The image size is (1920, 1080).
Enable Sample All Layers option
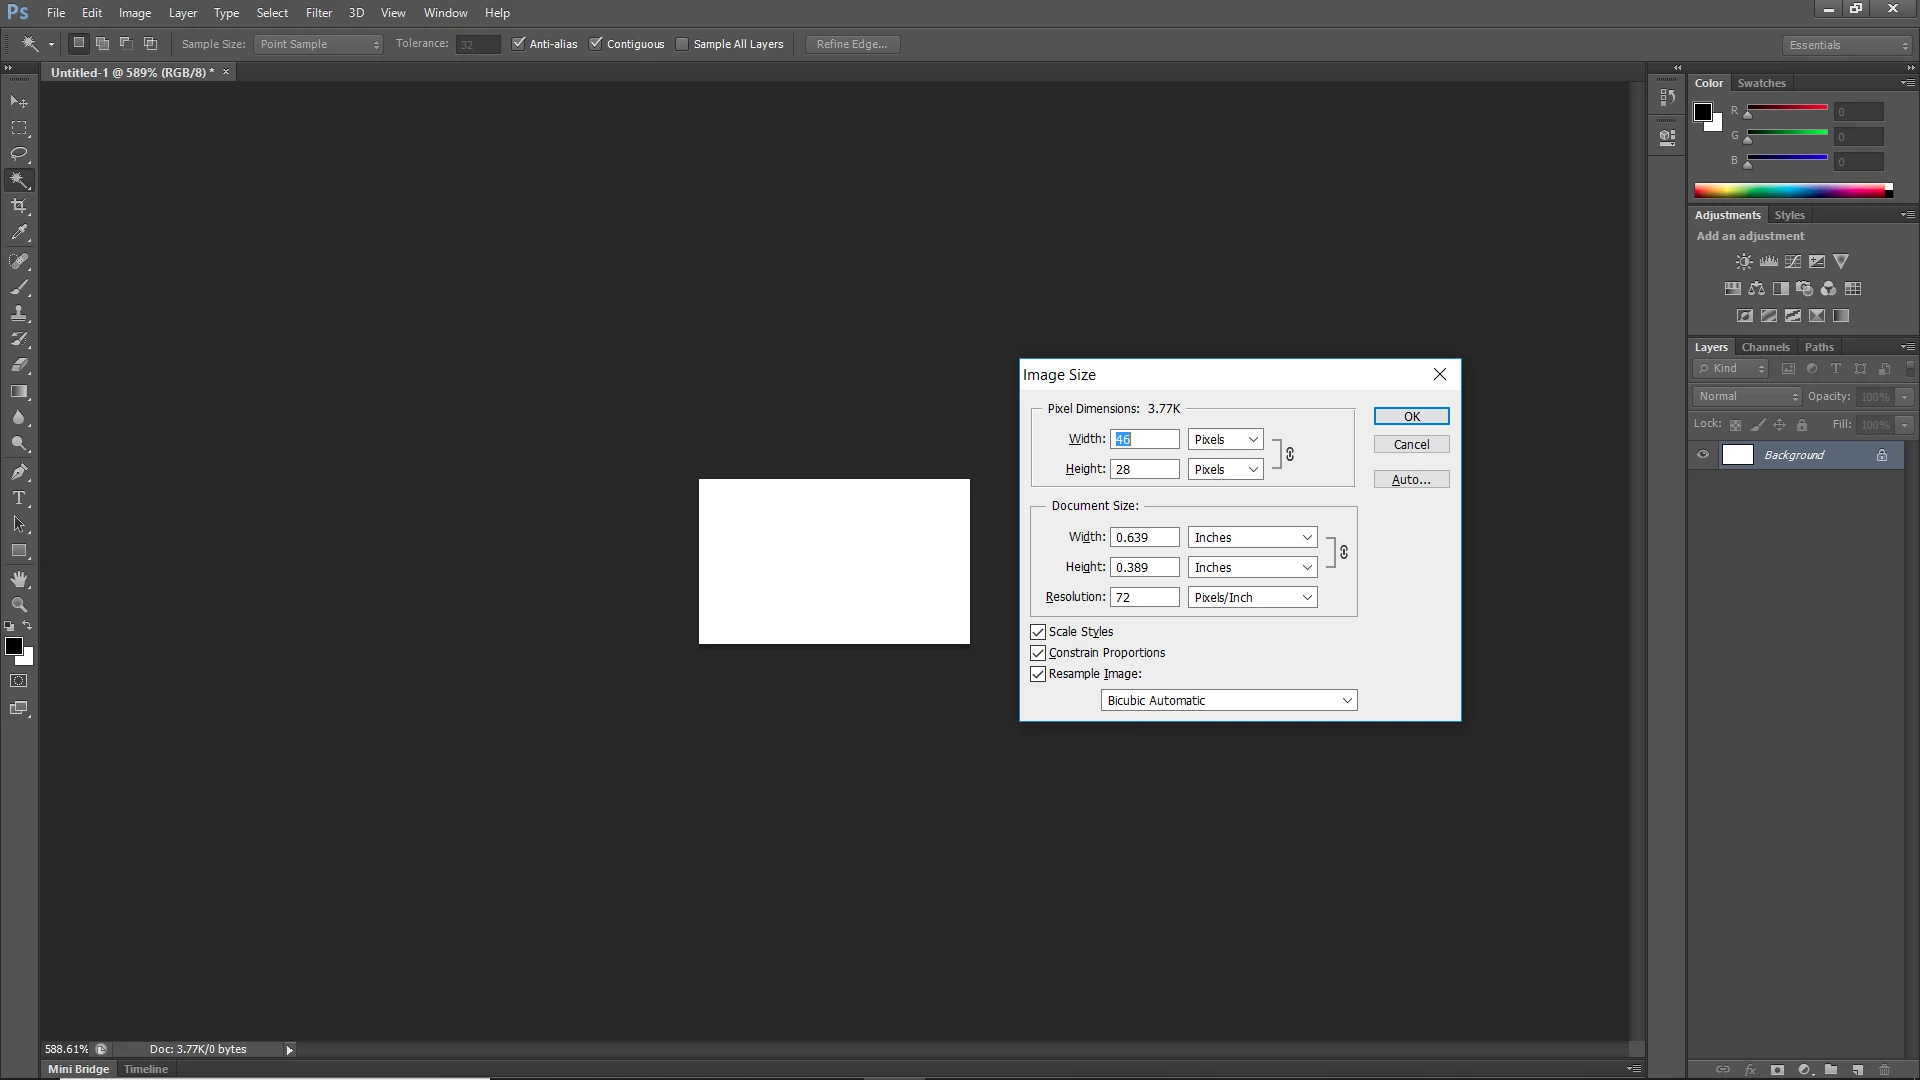pos(682,44)
